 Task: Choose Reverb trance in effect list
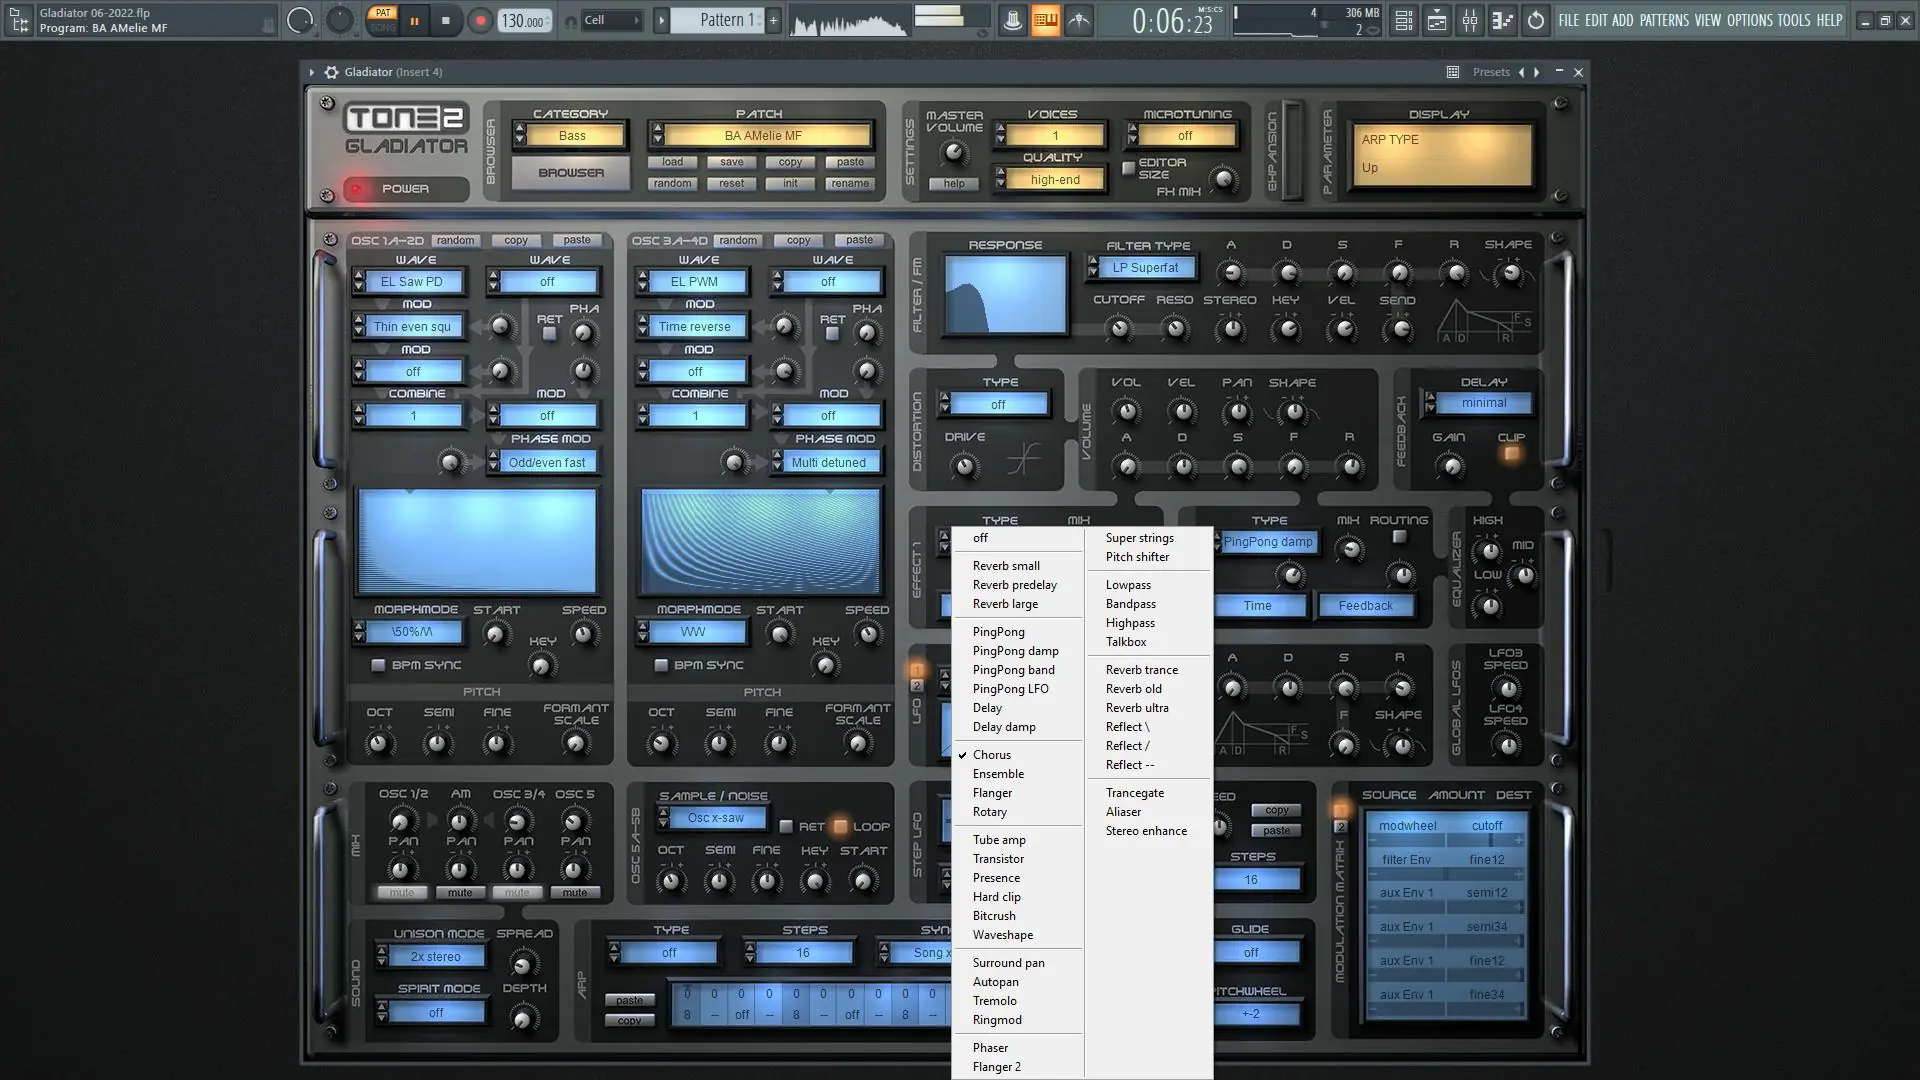(1141, 670)
